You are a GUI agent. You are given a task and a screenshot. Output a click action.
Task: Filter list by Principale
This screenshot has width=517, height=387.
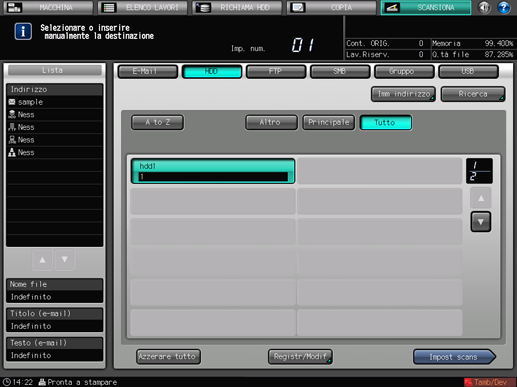[x=329, y=122]
